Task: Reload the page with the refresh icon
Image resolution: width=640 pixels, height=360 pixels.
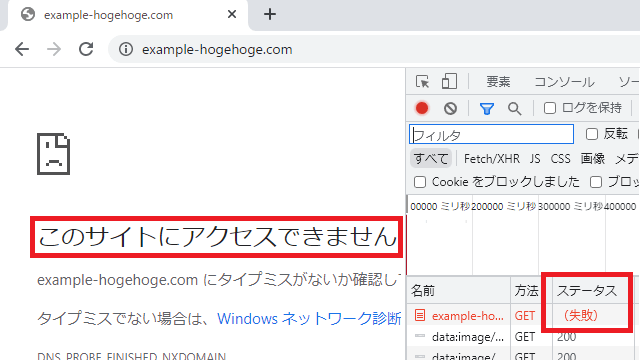Action: tap(86, 49)
